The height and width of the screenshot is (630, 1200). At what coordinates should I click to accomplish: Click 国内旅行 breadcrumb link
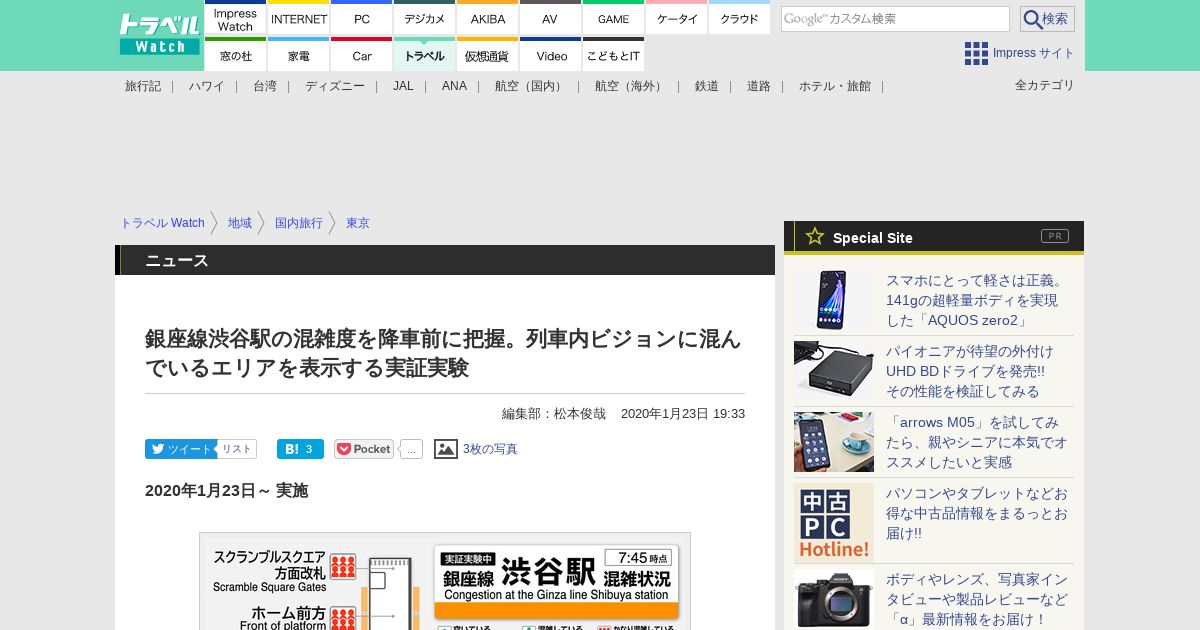pos(299,223)
